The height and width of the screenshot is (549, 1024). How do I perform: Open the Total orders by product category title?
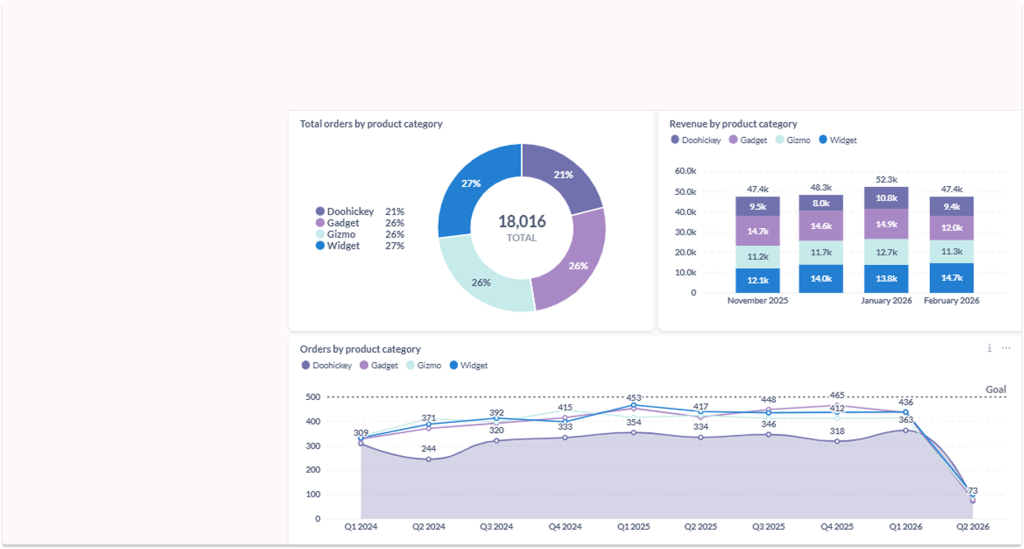(x=371, y=123)
